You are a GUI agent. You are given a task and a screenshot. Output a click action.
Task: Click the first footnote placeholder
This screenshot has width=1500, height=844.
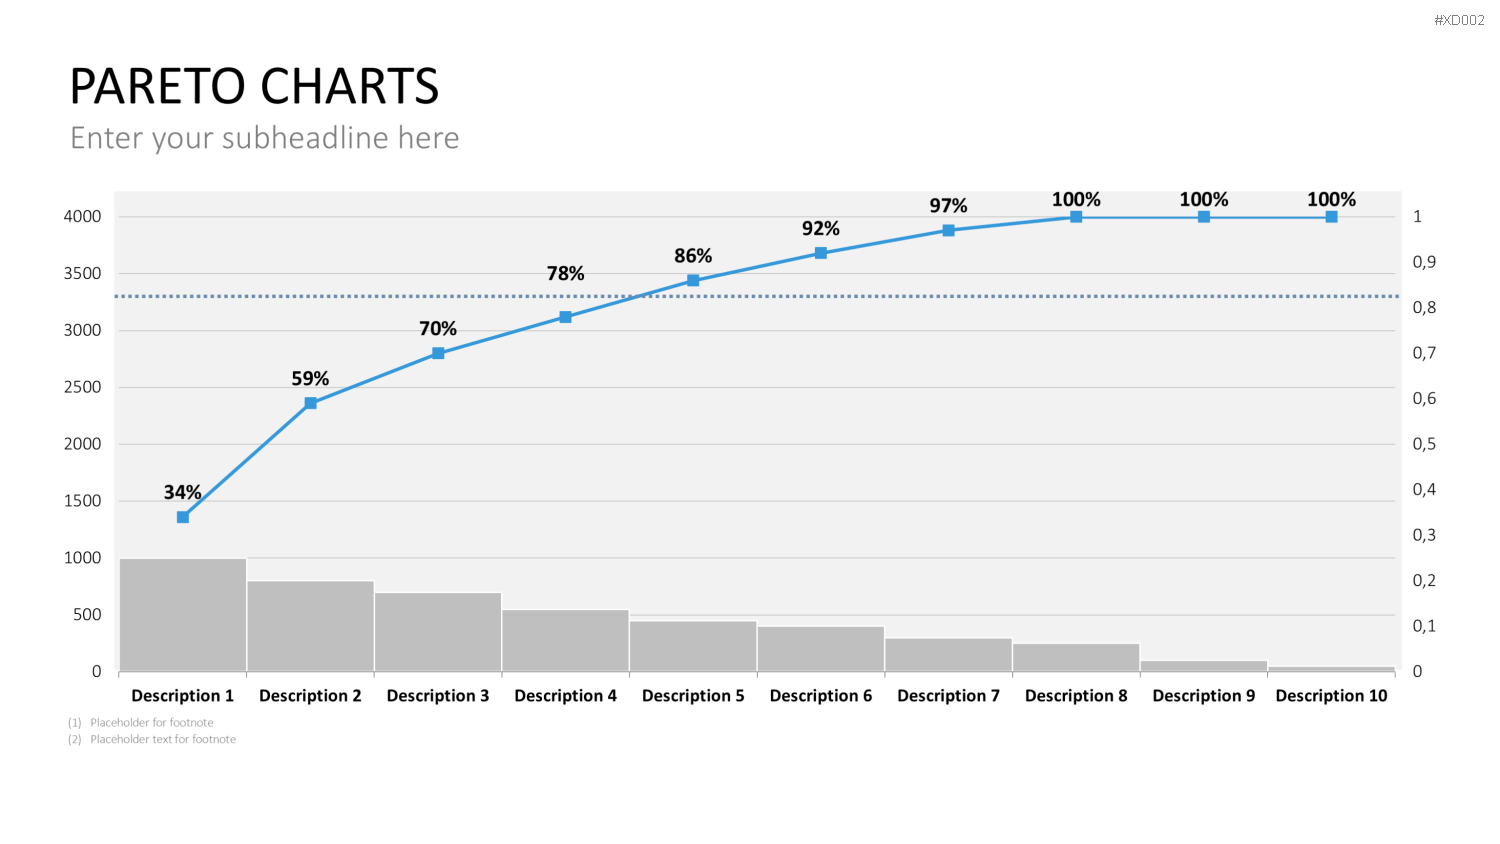pyautogui.click(x=141, y=722)
